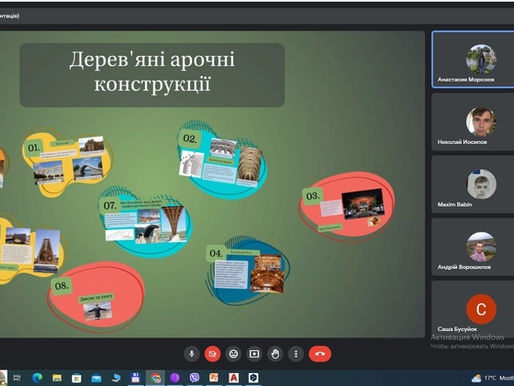Open section 07 teal bubble
The image size is (514, 386).
pos(145,222)
